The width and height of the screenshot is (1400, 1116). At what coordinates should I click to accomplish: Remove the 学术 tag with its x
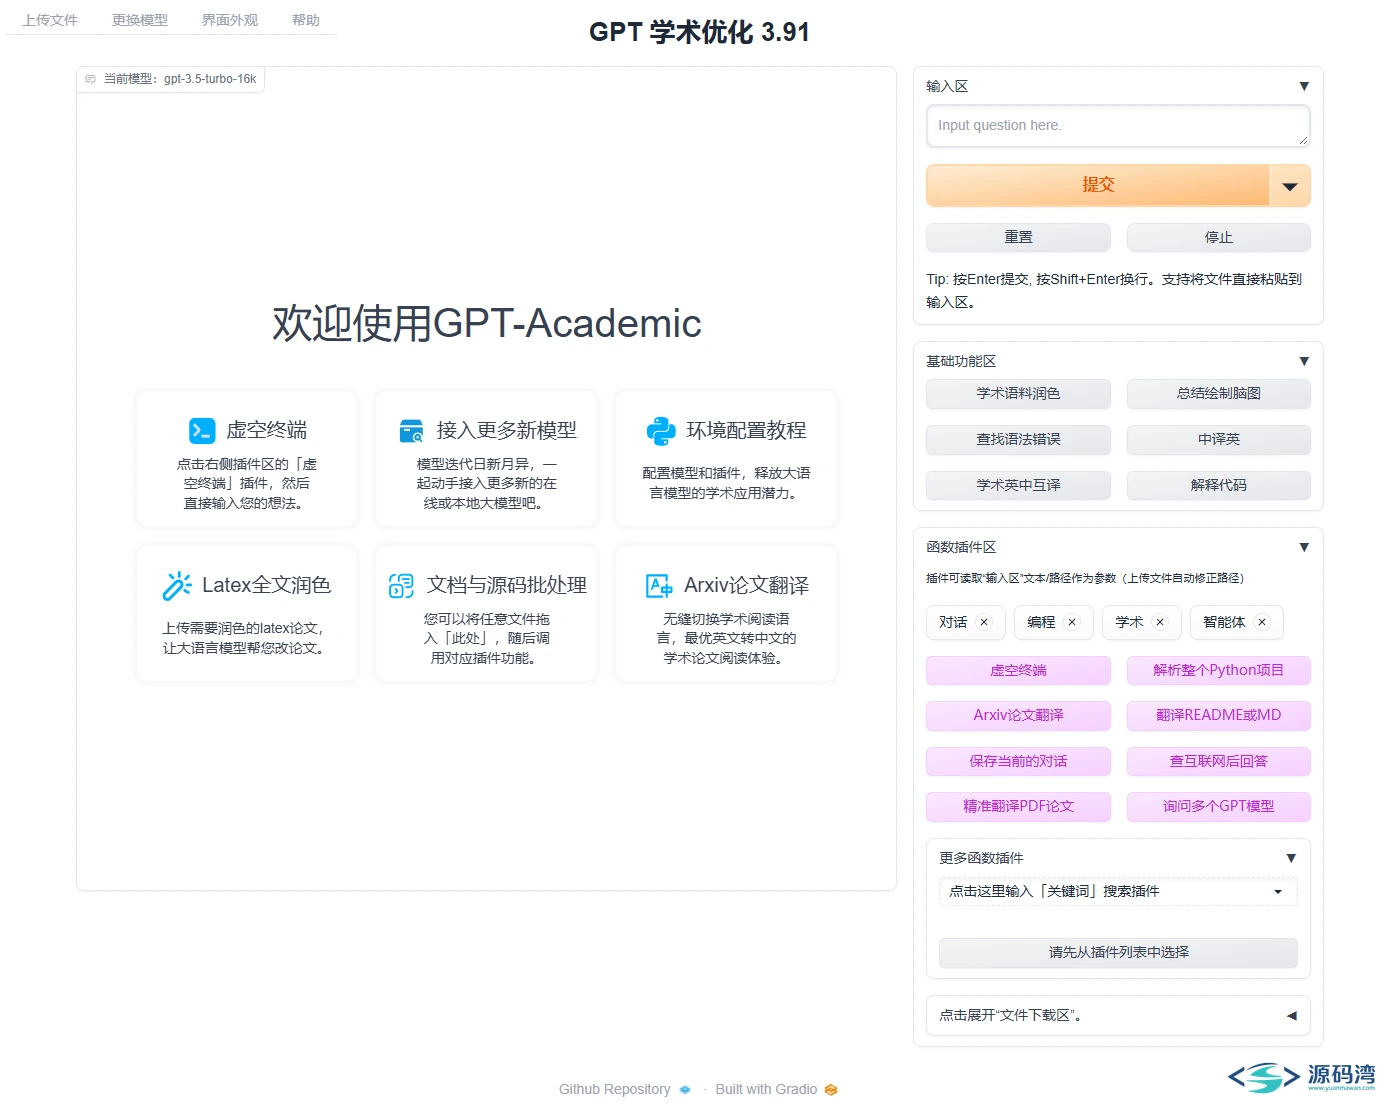coord(1160,622)
